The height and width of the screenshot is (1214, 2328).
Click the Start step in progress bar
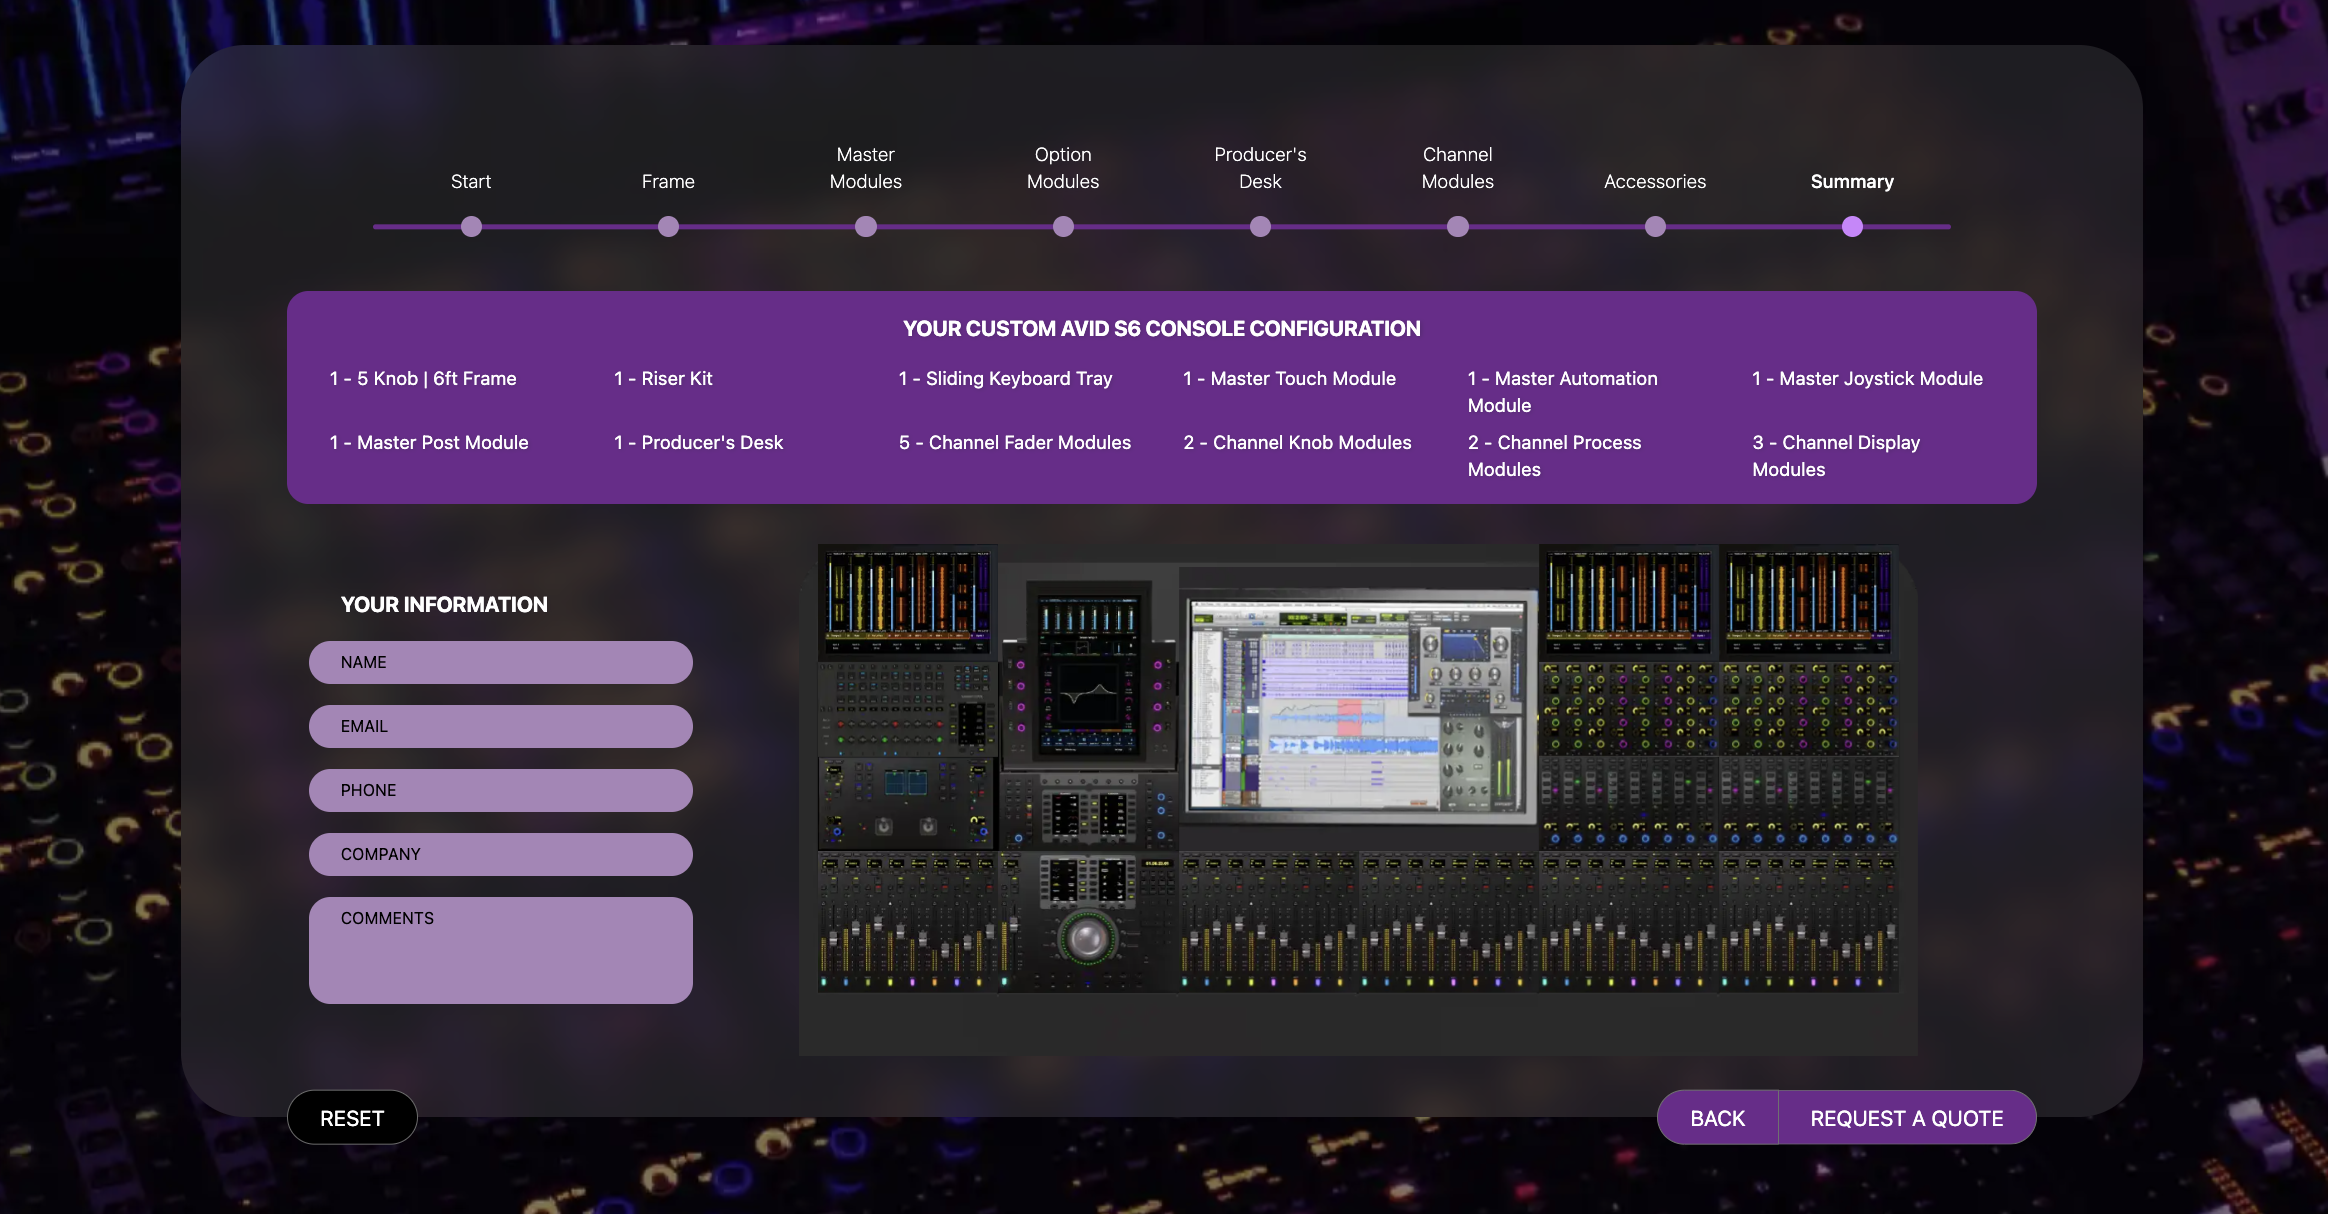[x=471, y=226]
